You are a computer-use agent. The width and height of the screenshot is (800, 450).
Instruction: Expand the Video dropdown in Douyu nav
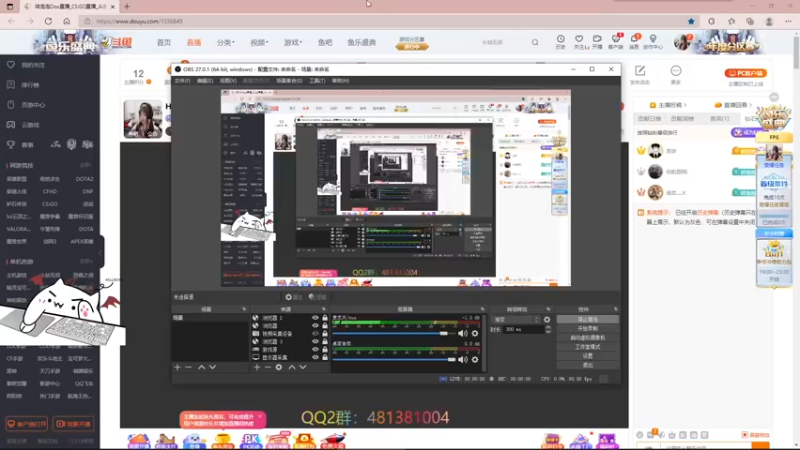(x=259, y=42)
